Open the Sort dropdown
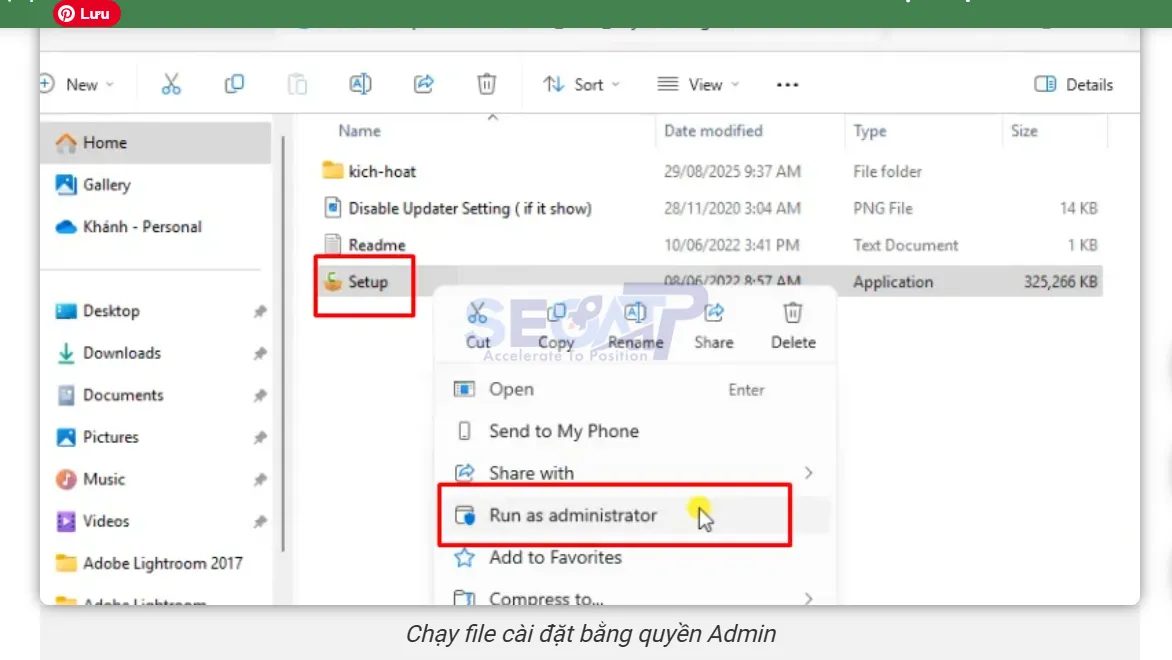This screenshot has height=660, width=1172. tap(581, 85)
